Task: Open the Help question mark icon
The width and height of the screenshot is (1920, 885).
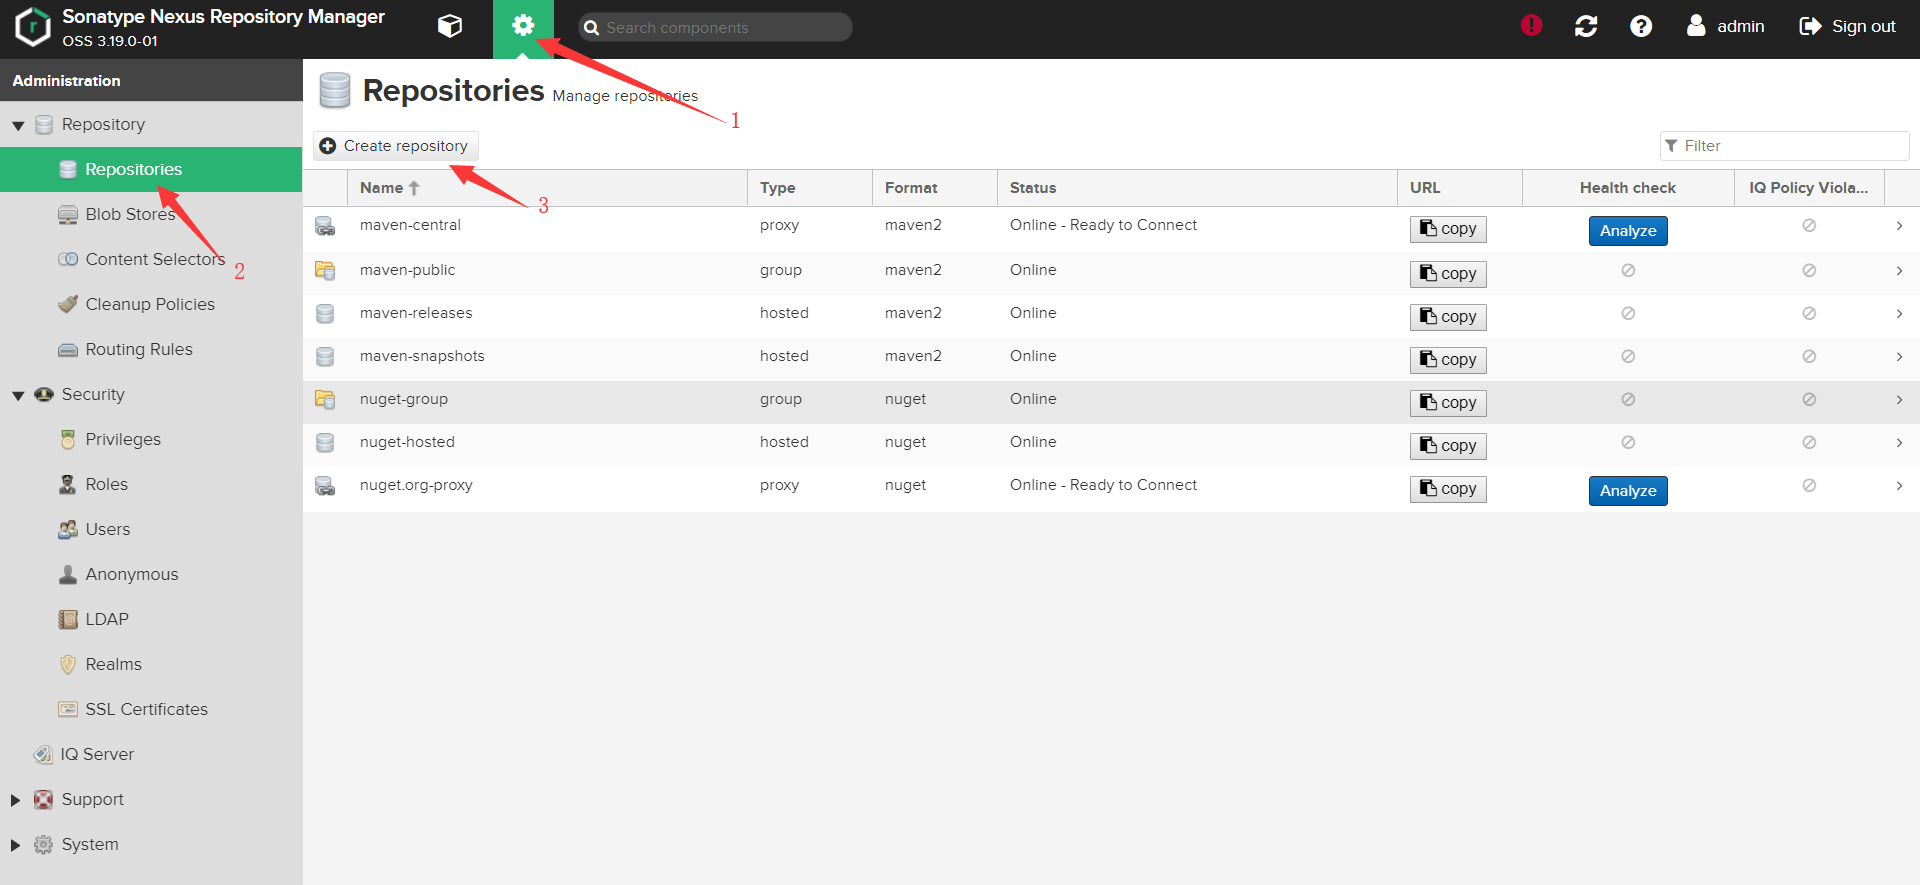Action: point(1641,26)
